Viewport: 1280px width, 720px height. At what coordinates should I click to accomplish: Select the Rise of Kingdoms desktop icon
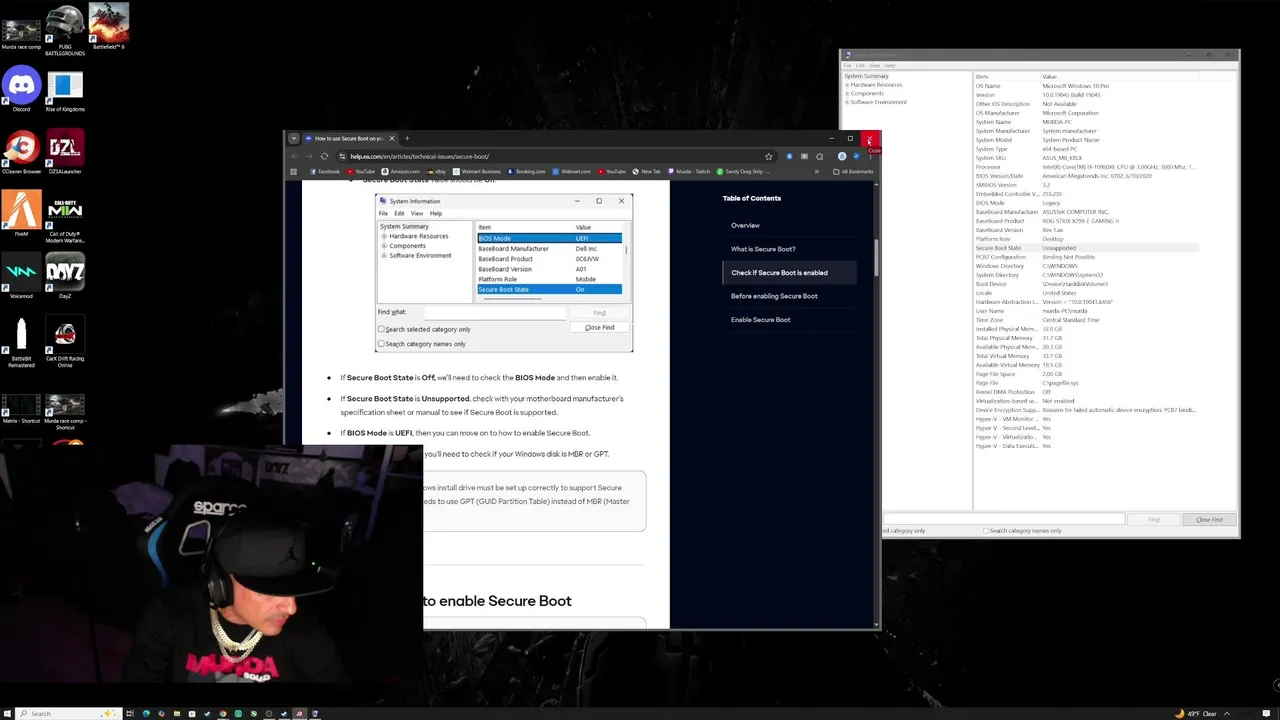coord(64,89)
